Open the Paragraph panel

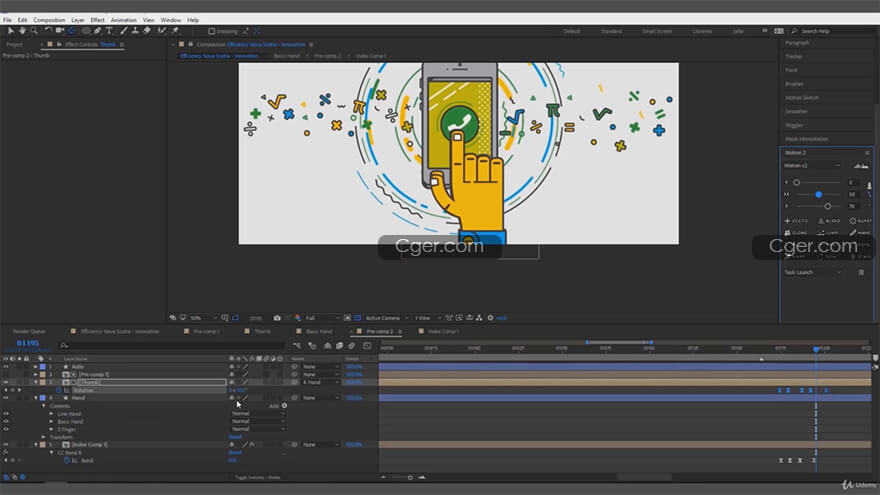(797, 43)
